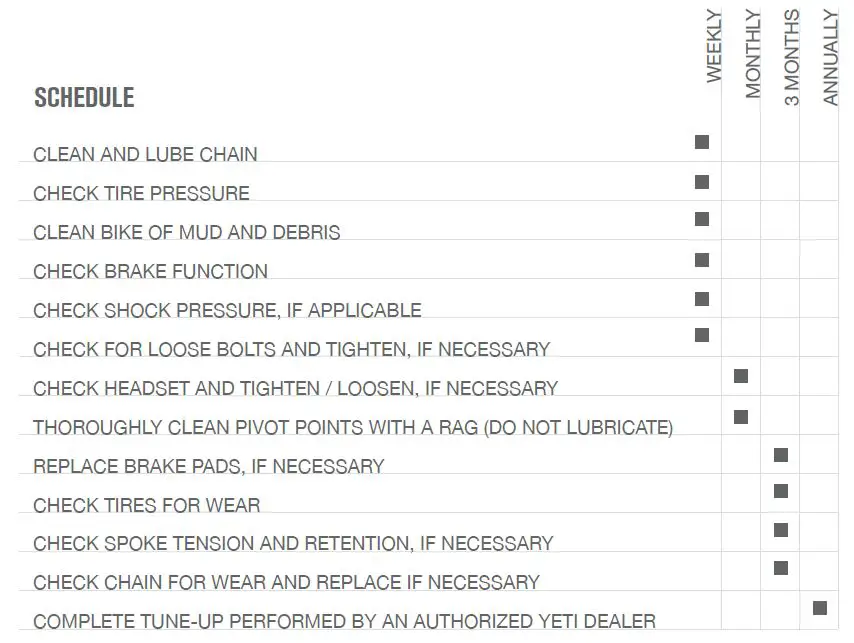
Task: Click the ANNUALLY column header
Action: (x=831, y=57)
